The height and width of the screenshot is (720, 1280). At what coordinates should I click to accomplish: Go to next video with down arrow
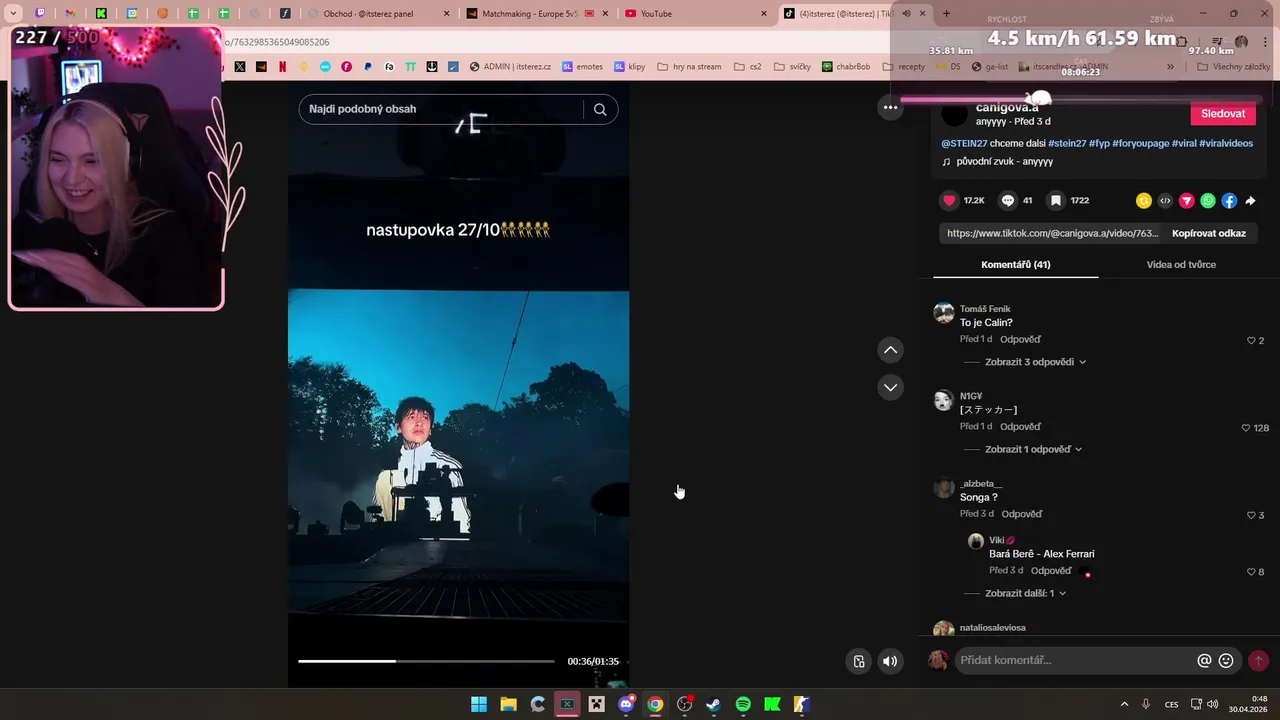(x=890, y=387)
